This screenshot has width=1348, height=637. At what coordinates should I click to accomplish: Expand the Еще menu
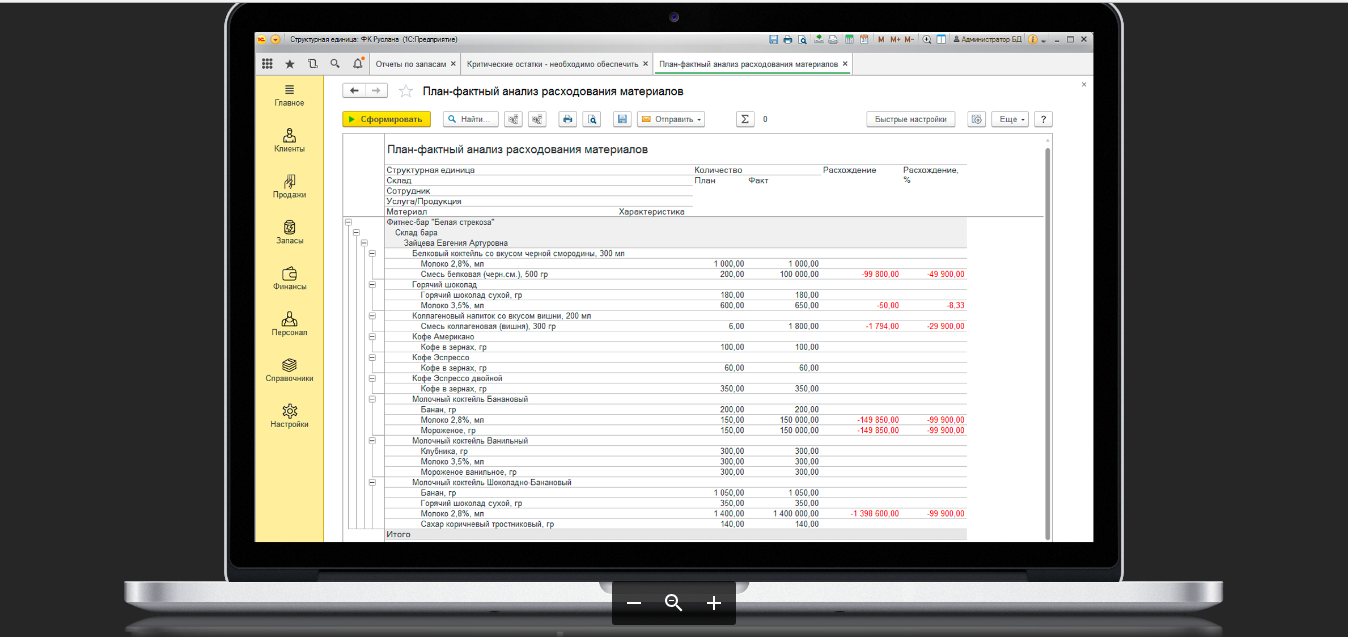(x=1008, y=119)
